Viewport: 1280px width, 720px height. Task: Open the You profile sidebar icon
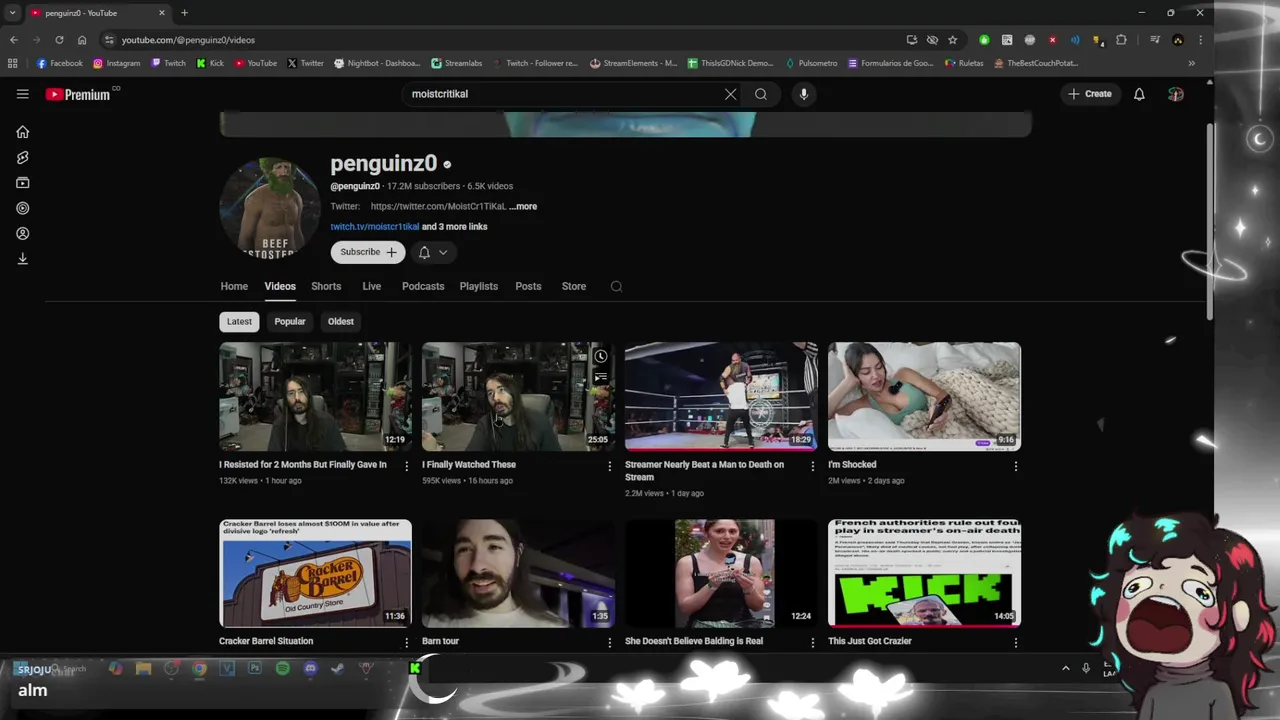click(22, 233)
